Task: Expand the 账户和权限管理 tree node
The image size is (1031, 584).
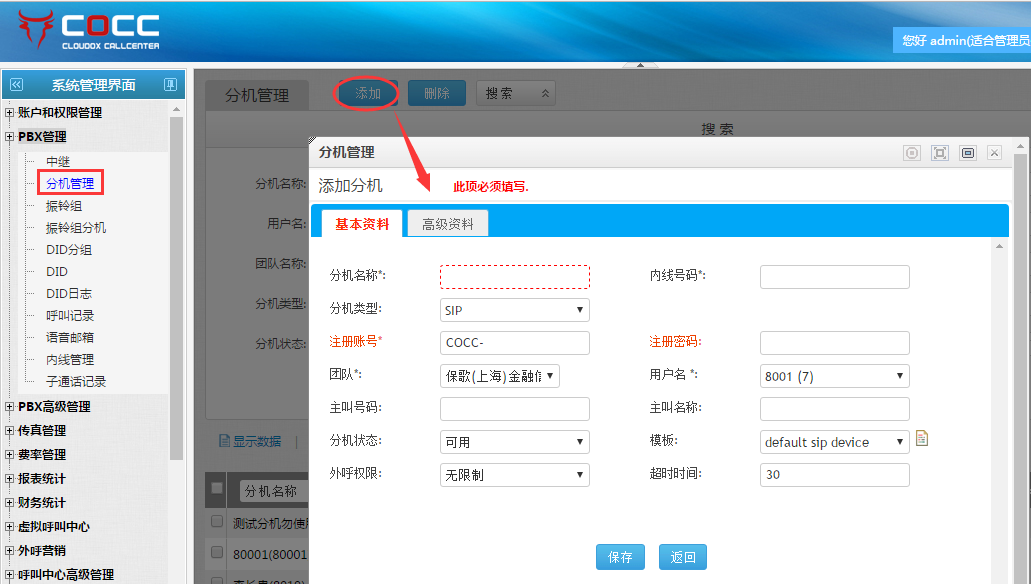Action: pos(10,113)
